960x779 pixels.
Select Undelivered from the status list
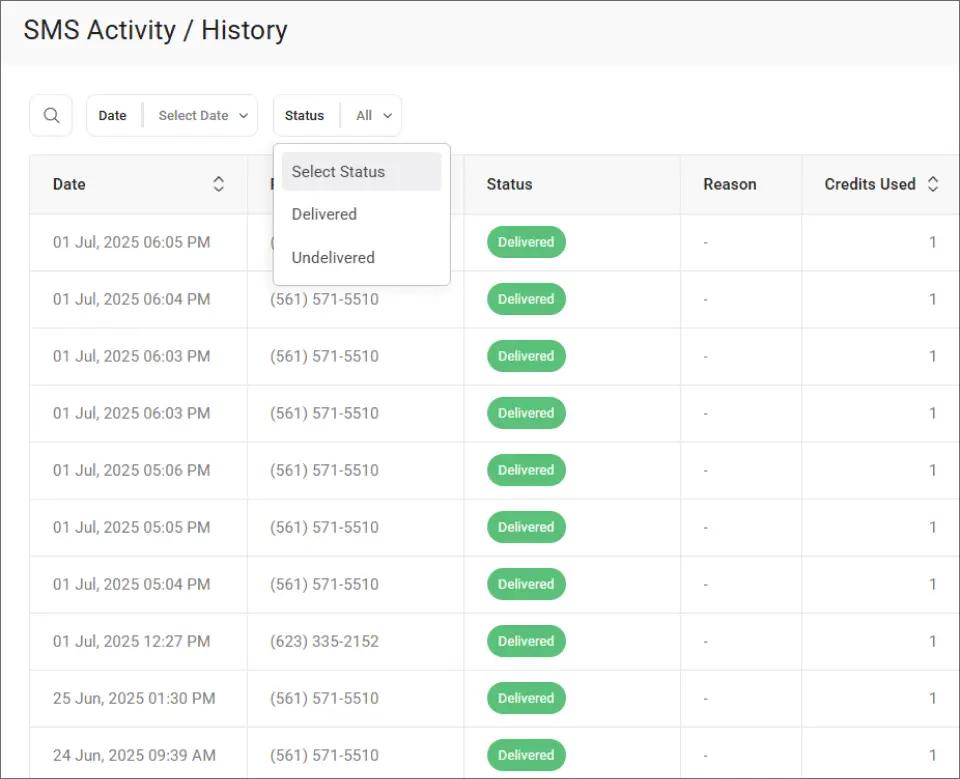coord(333,257)
